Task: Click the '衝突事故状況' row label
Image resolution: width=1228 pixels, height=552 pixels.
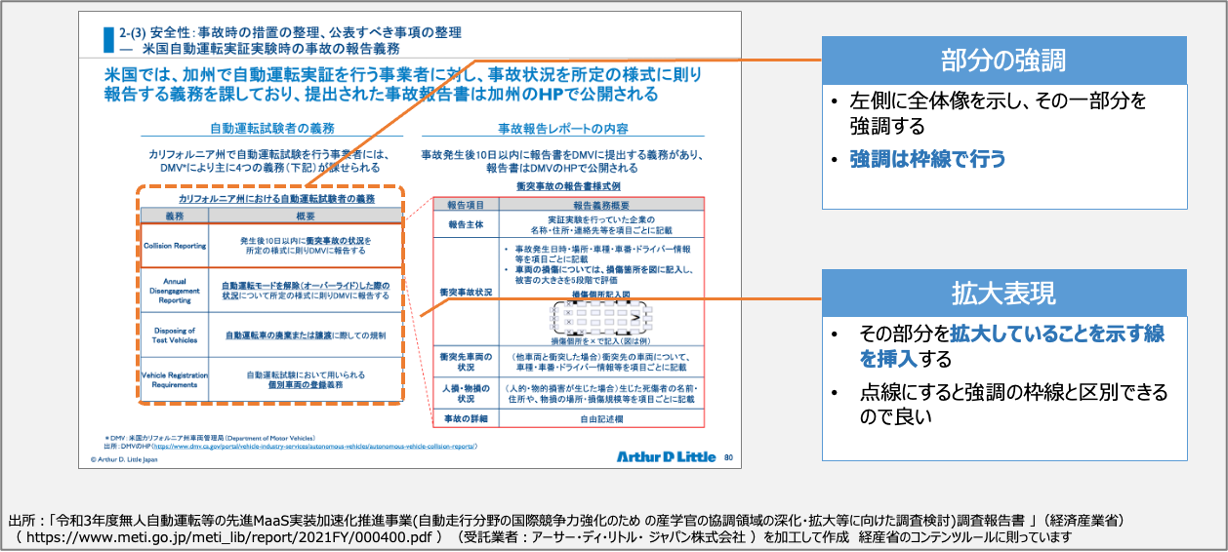Action: pos(465,291)
